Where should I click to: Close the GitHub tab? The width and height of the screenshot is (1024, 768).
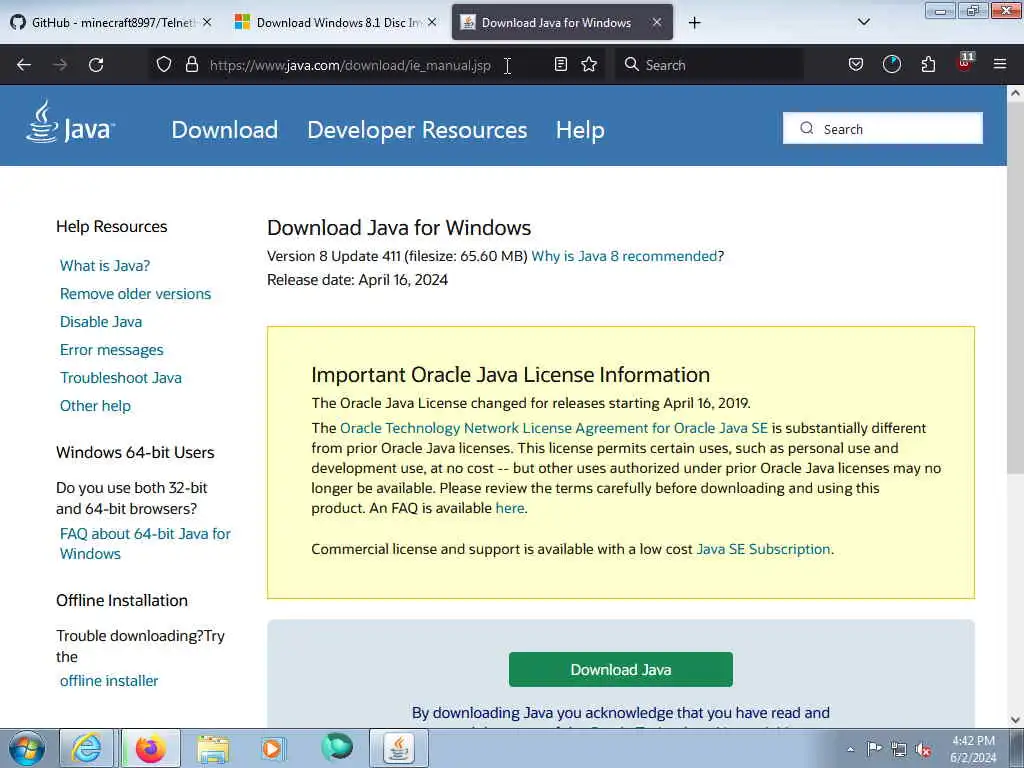click(x=207, y=22)
